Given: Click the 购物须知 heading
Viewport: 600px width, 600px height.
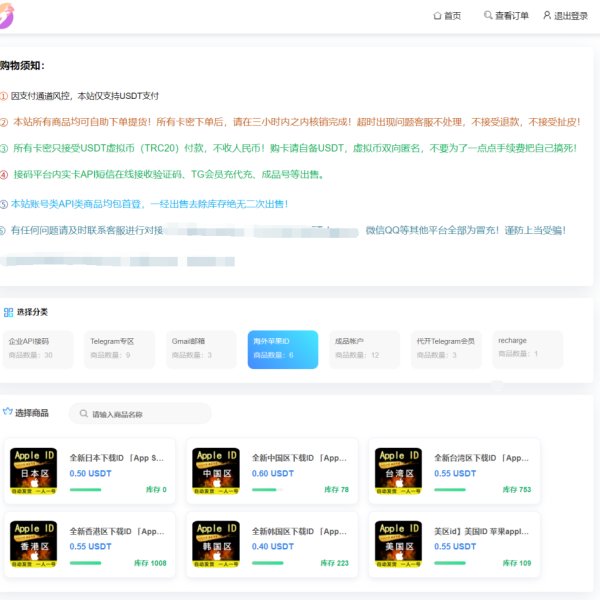Looking at the screenshot, I should [x=22, y=65].
